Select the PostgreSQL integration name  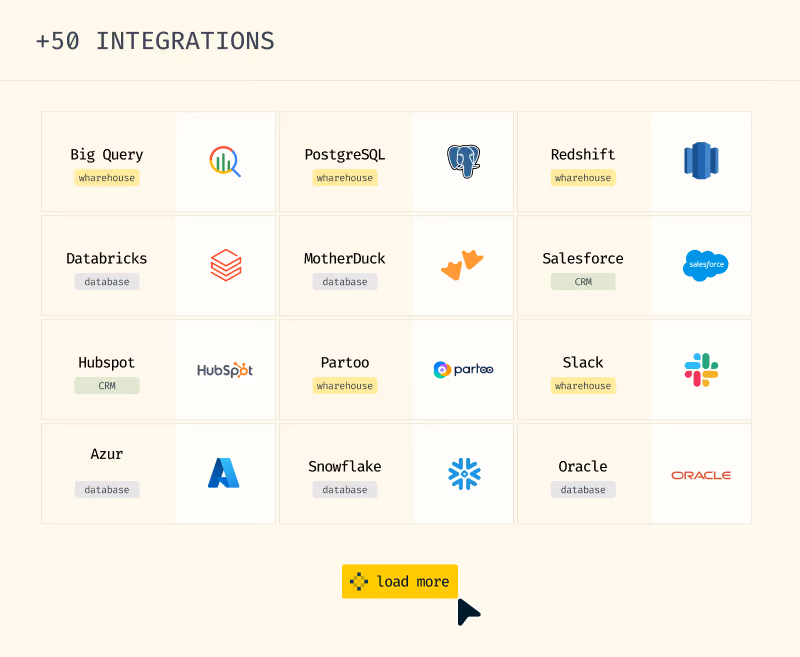click(x=345, y=155)
